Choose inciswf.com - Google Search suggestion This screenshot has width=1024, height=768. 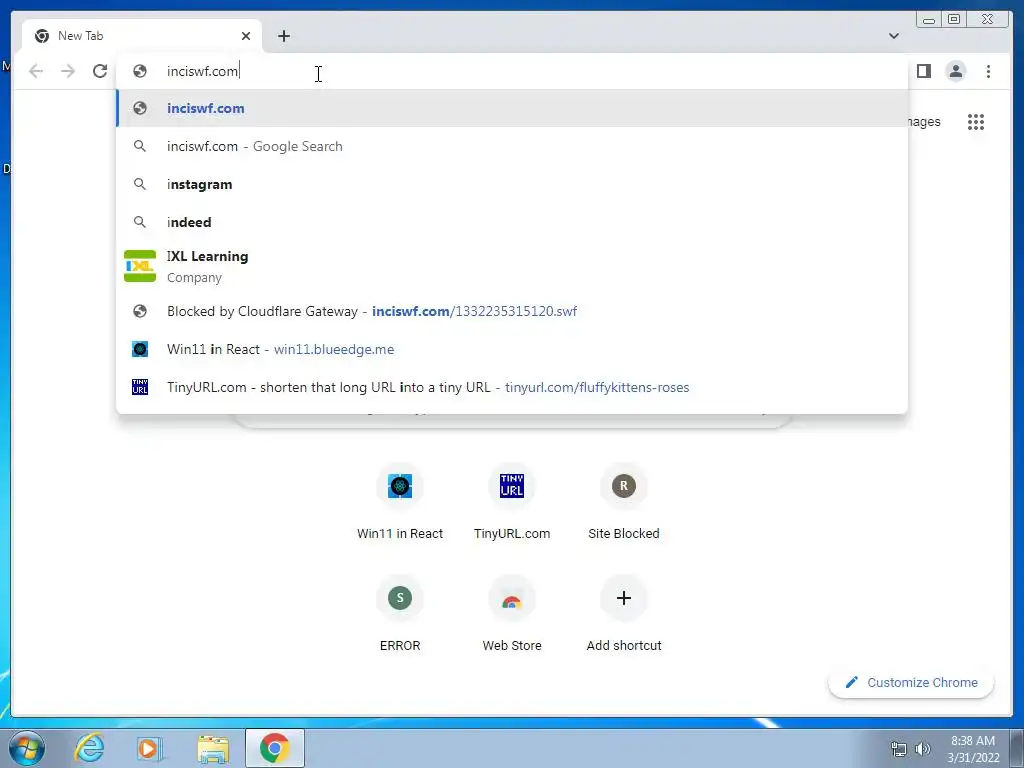pyautogui.click(x=512, y=146)
